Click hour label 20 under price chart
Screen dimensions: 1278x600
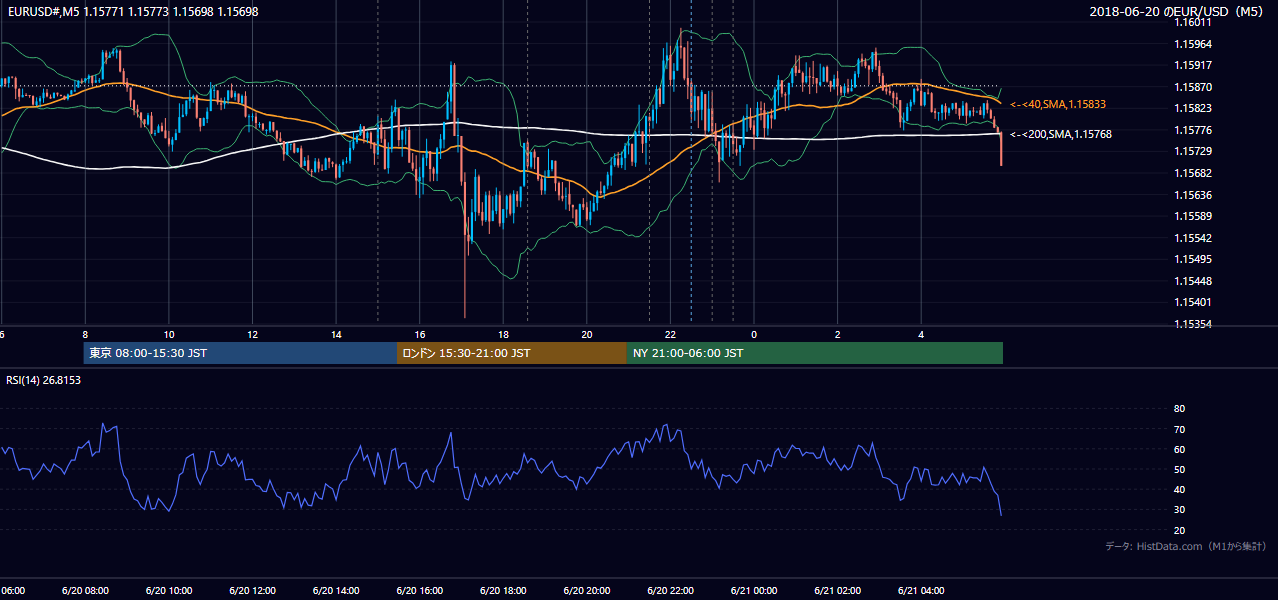point(586,334)
